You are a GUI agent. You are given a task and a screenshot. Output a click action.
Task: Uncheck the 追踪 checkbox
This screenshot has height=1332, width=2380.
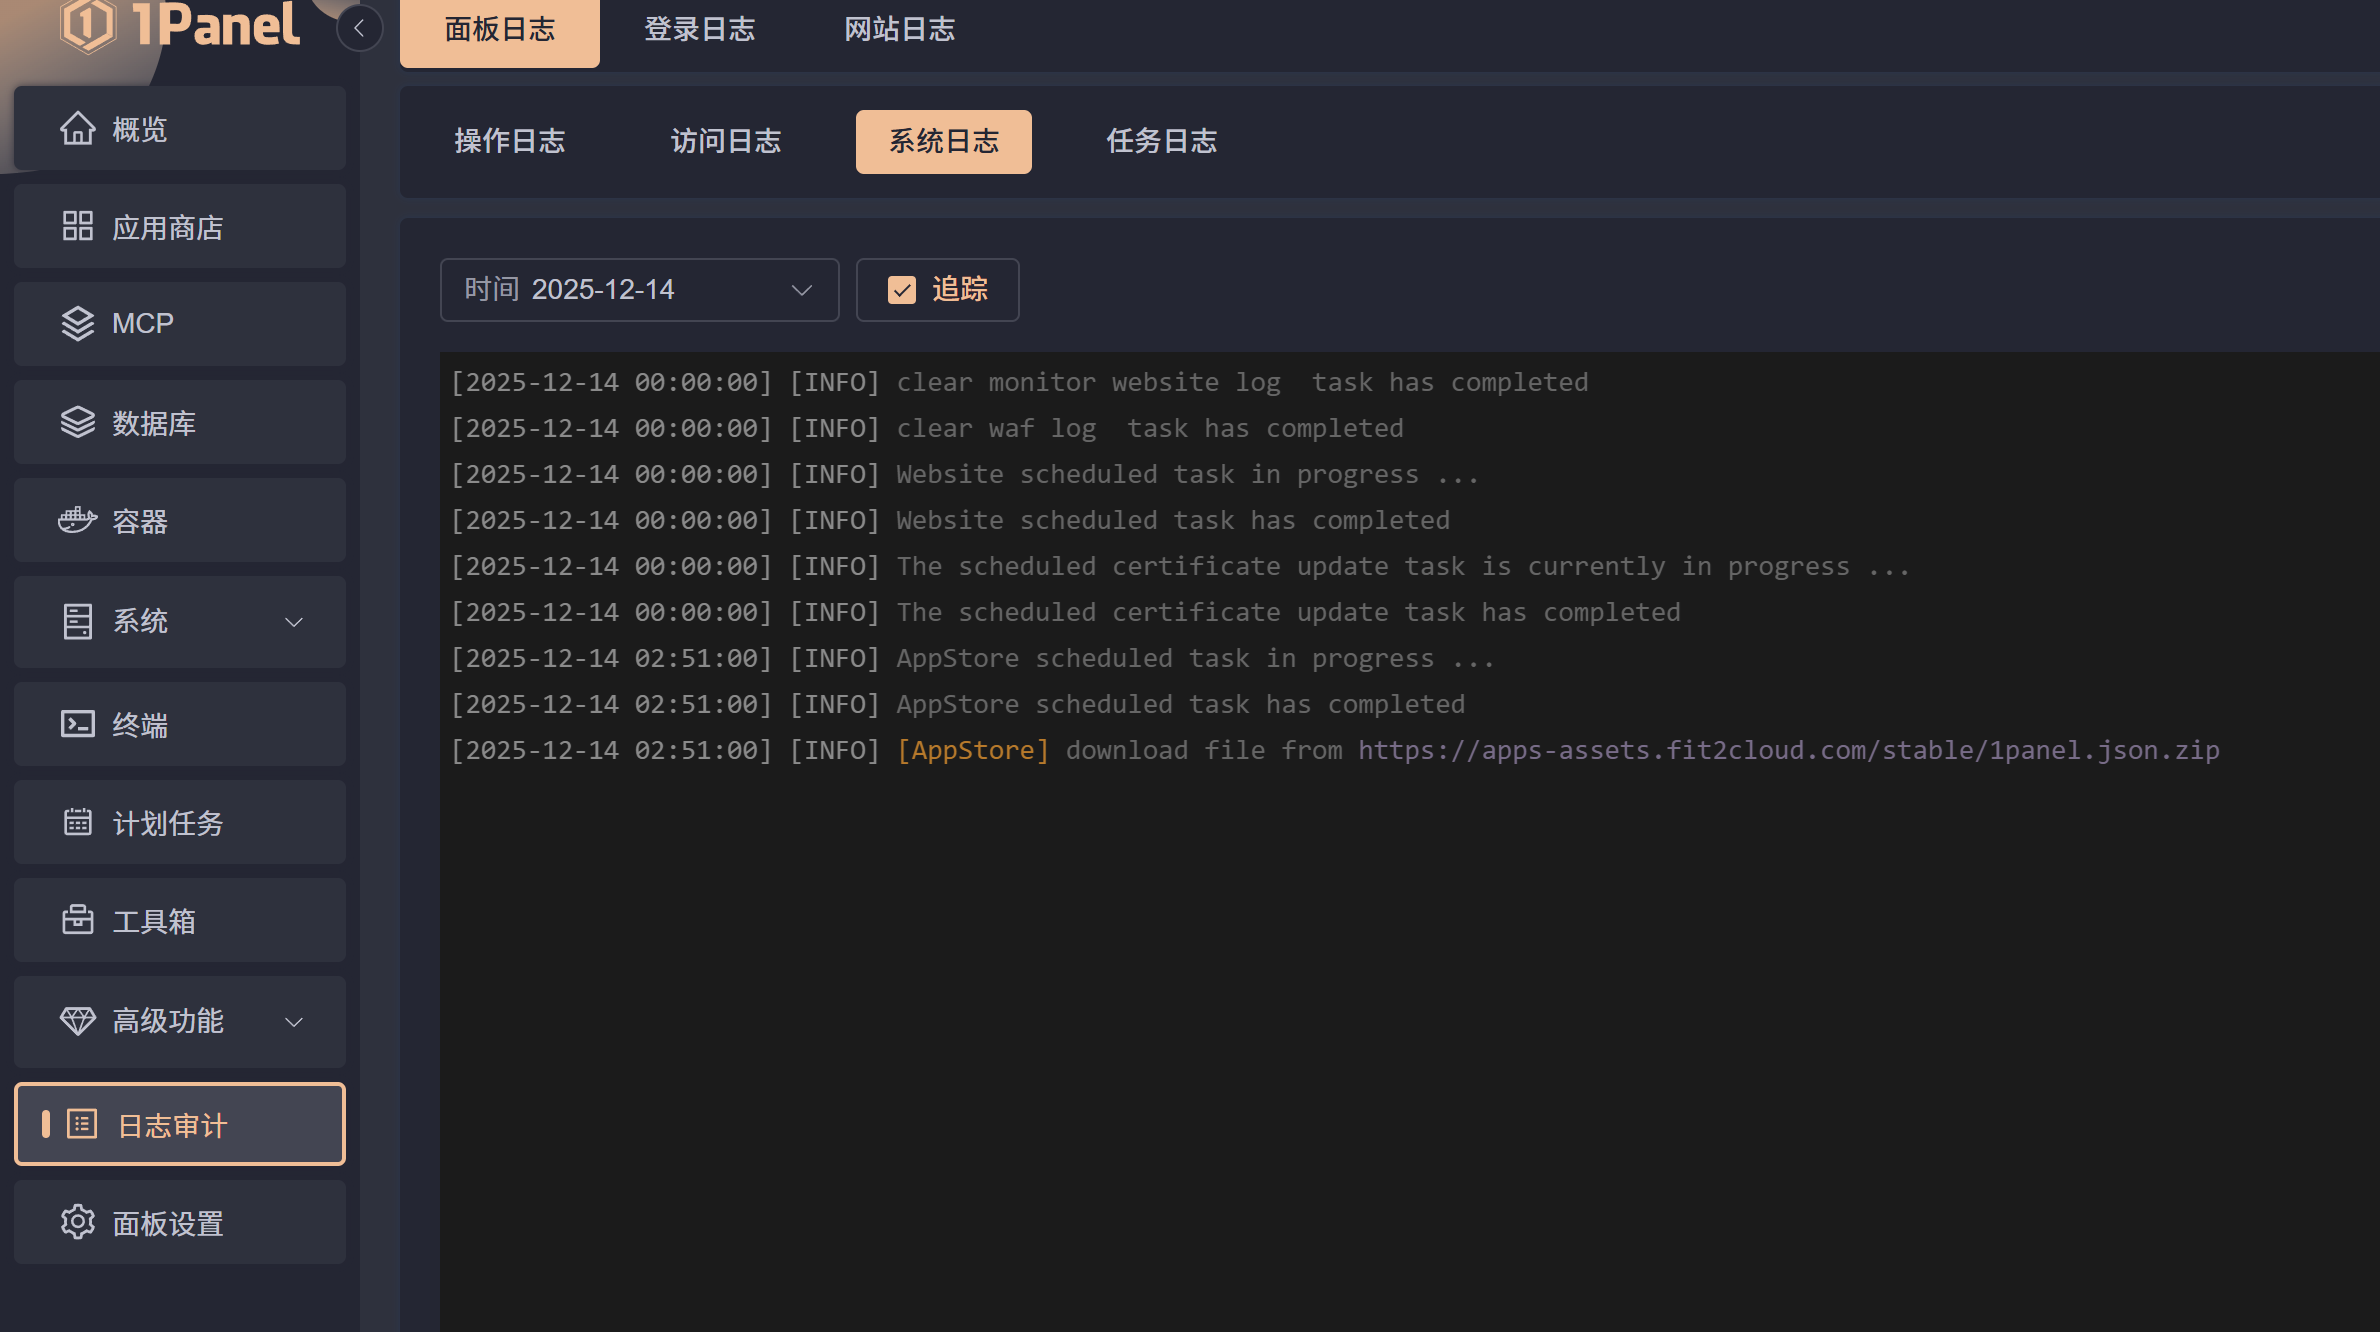(x=902, y=290)
